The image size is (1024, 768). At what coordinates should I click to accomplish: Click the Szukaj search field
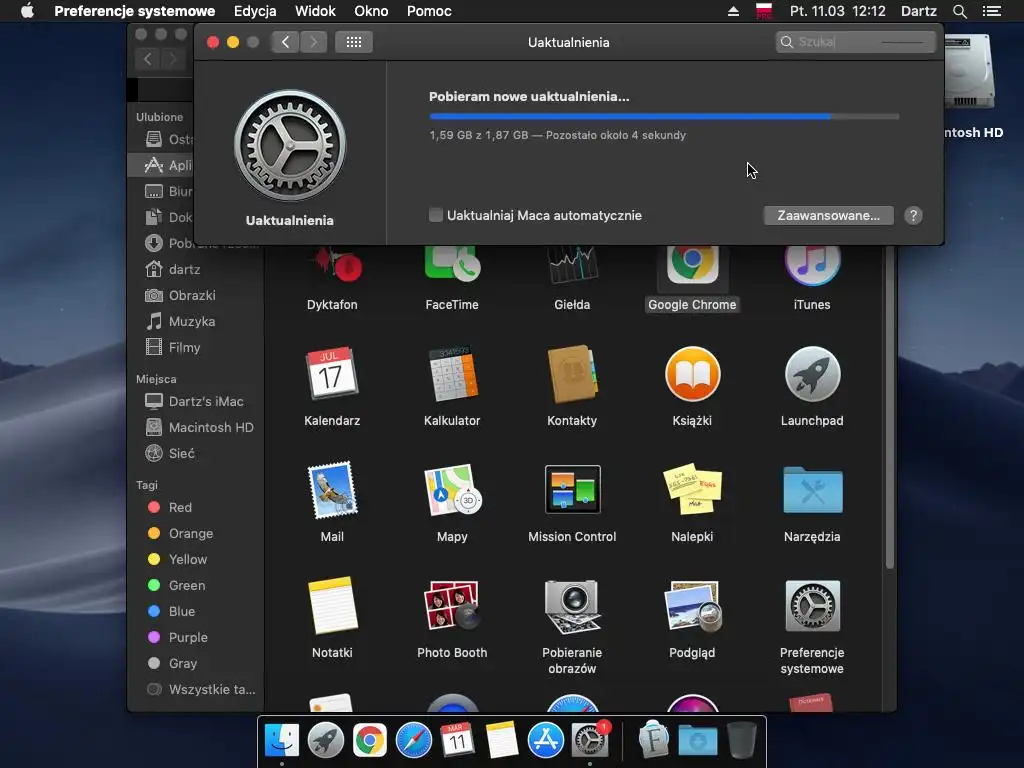[856, 42]
